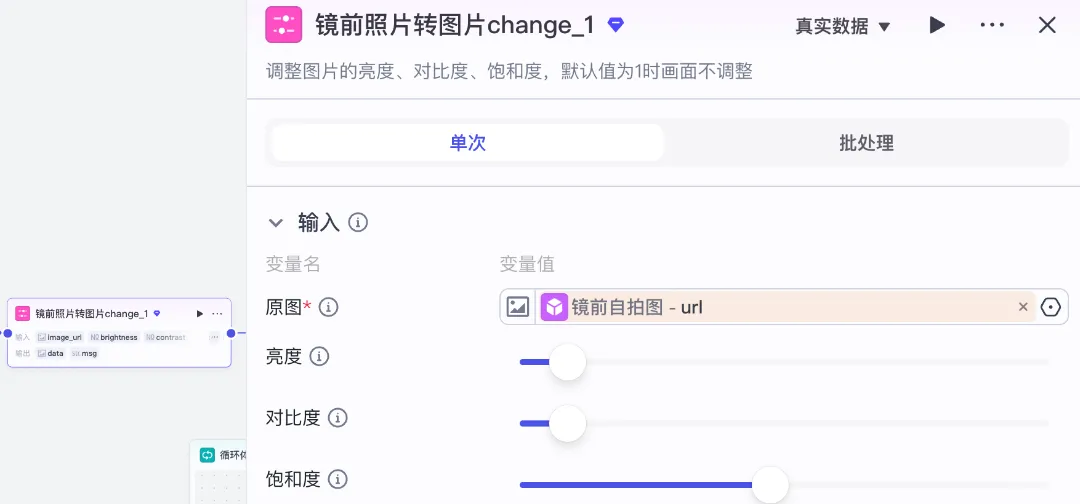Click the info icon next to 输入
1080x504 pixels.
point(358,222)
